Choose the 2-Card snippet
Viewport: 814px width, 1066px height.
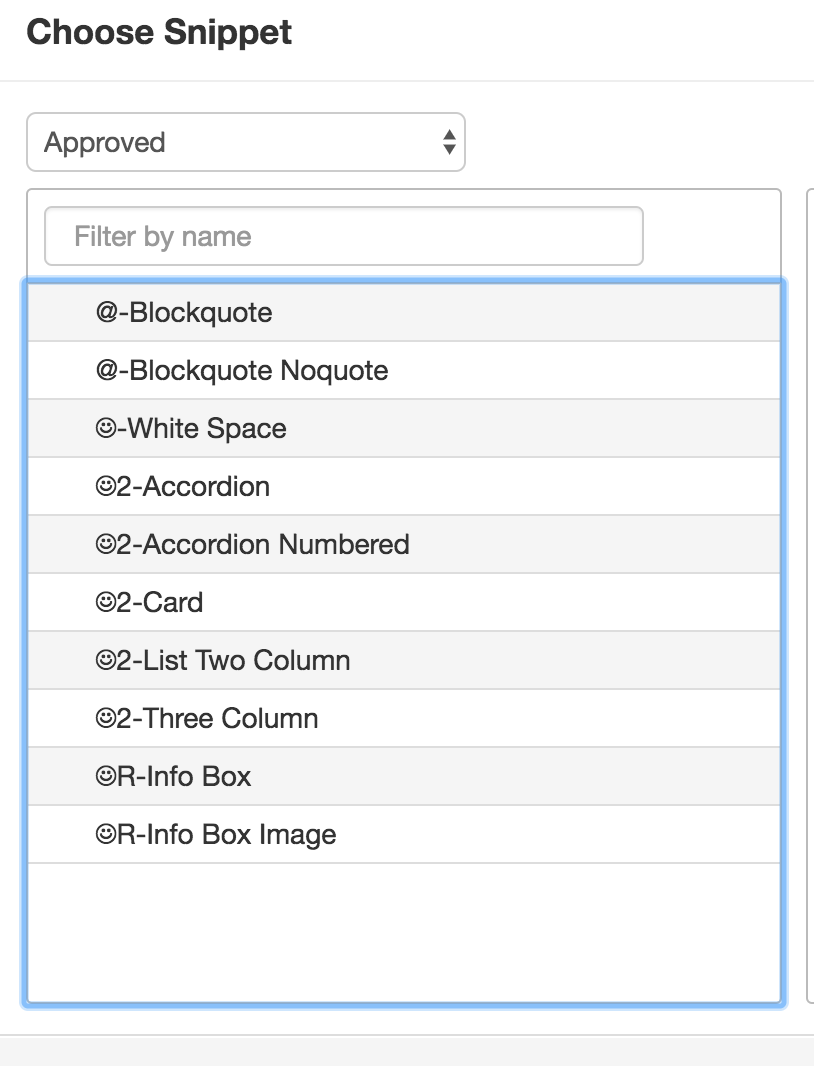(404, 602)
